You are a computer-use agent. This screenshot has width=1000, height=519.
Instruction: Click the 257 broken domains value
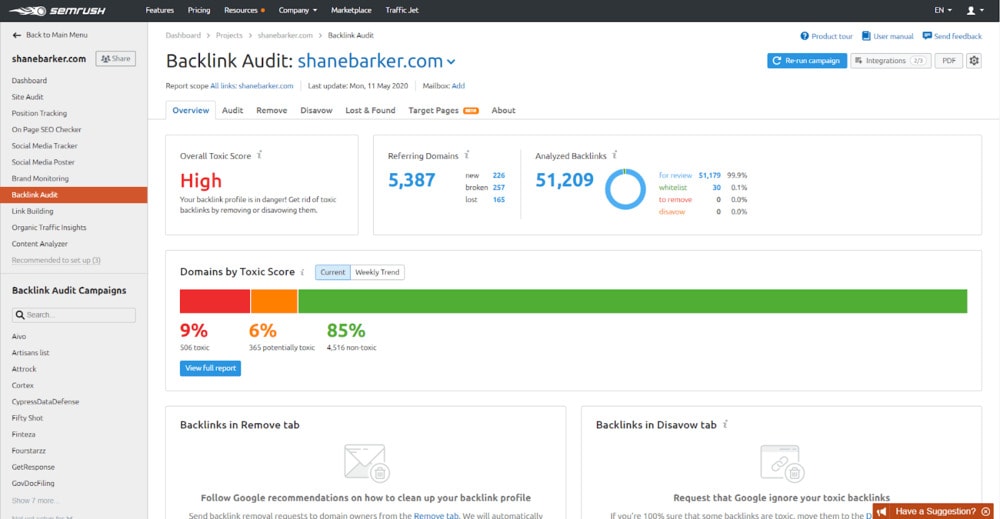tap(499, 187)
